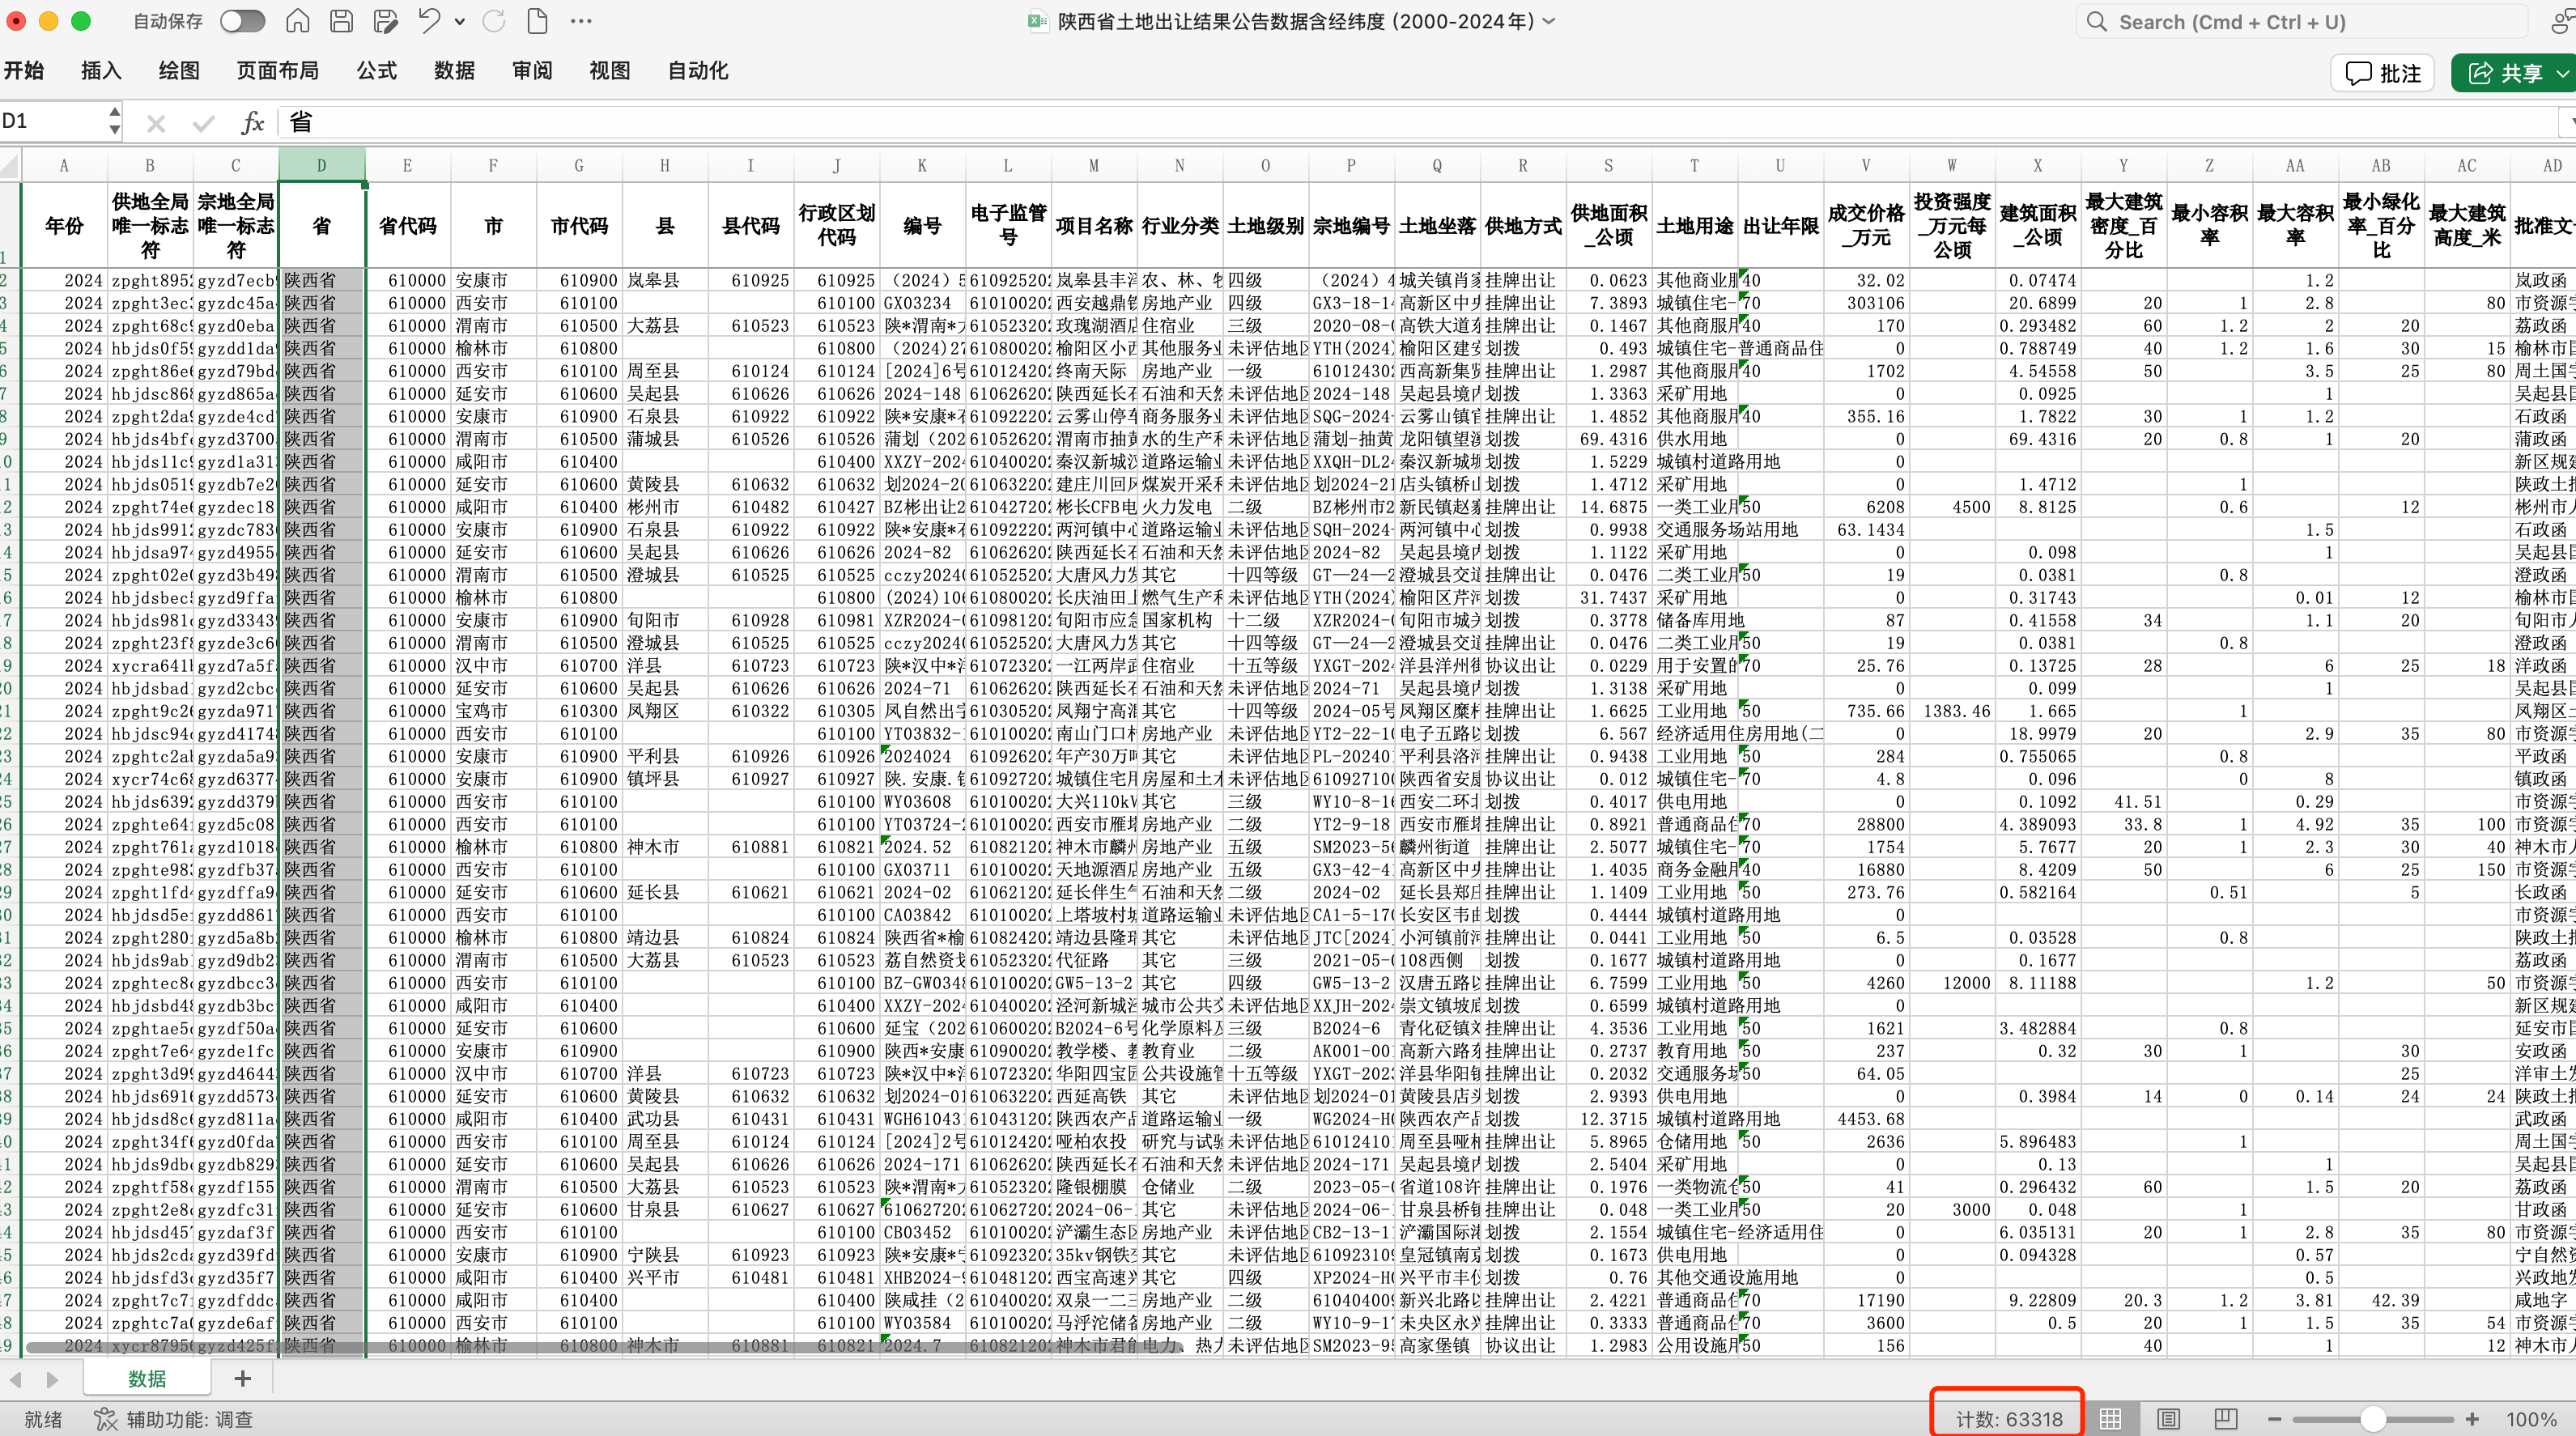Open the 共享 share button dropdown arrow
The width and height of the screenshot is (2576, 1436).
click(x=2561, y=73)
